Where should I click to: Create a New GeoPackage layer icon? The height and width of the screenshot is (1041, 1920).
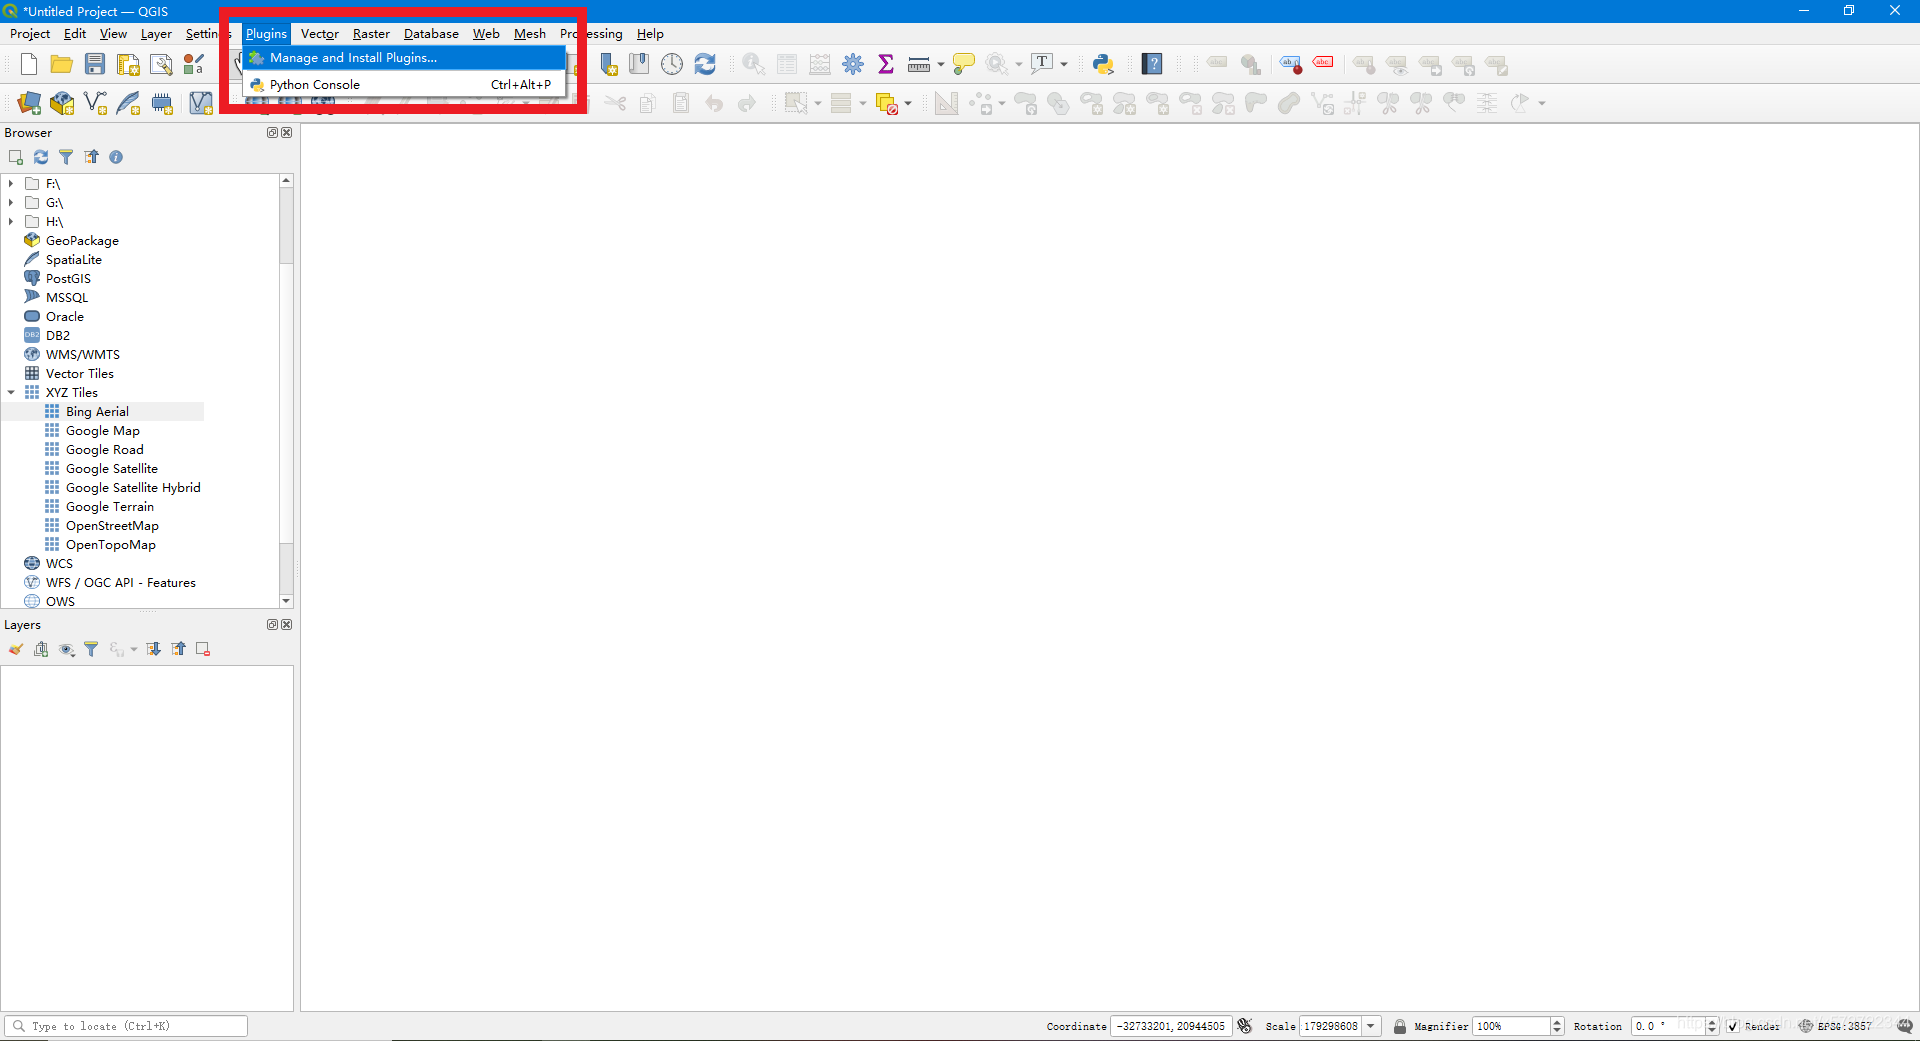pyautogui.click(x=62, y=103)
